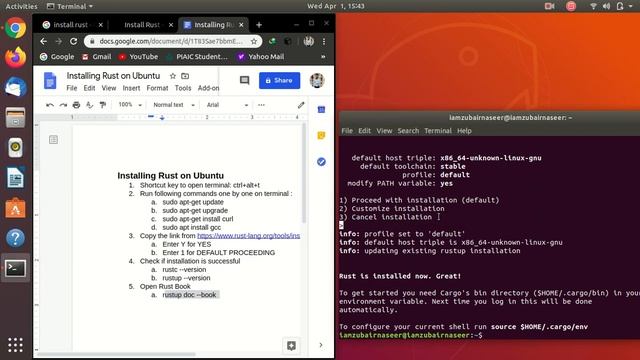Open Rhythmbox from the dock
The image size is (640, 360).
[x=16, y=147]
